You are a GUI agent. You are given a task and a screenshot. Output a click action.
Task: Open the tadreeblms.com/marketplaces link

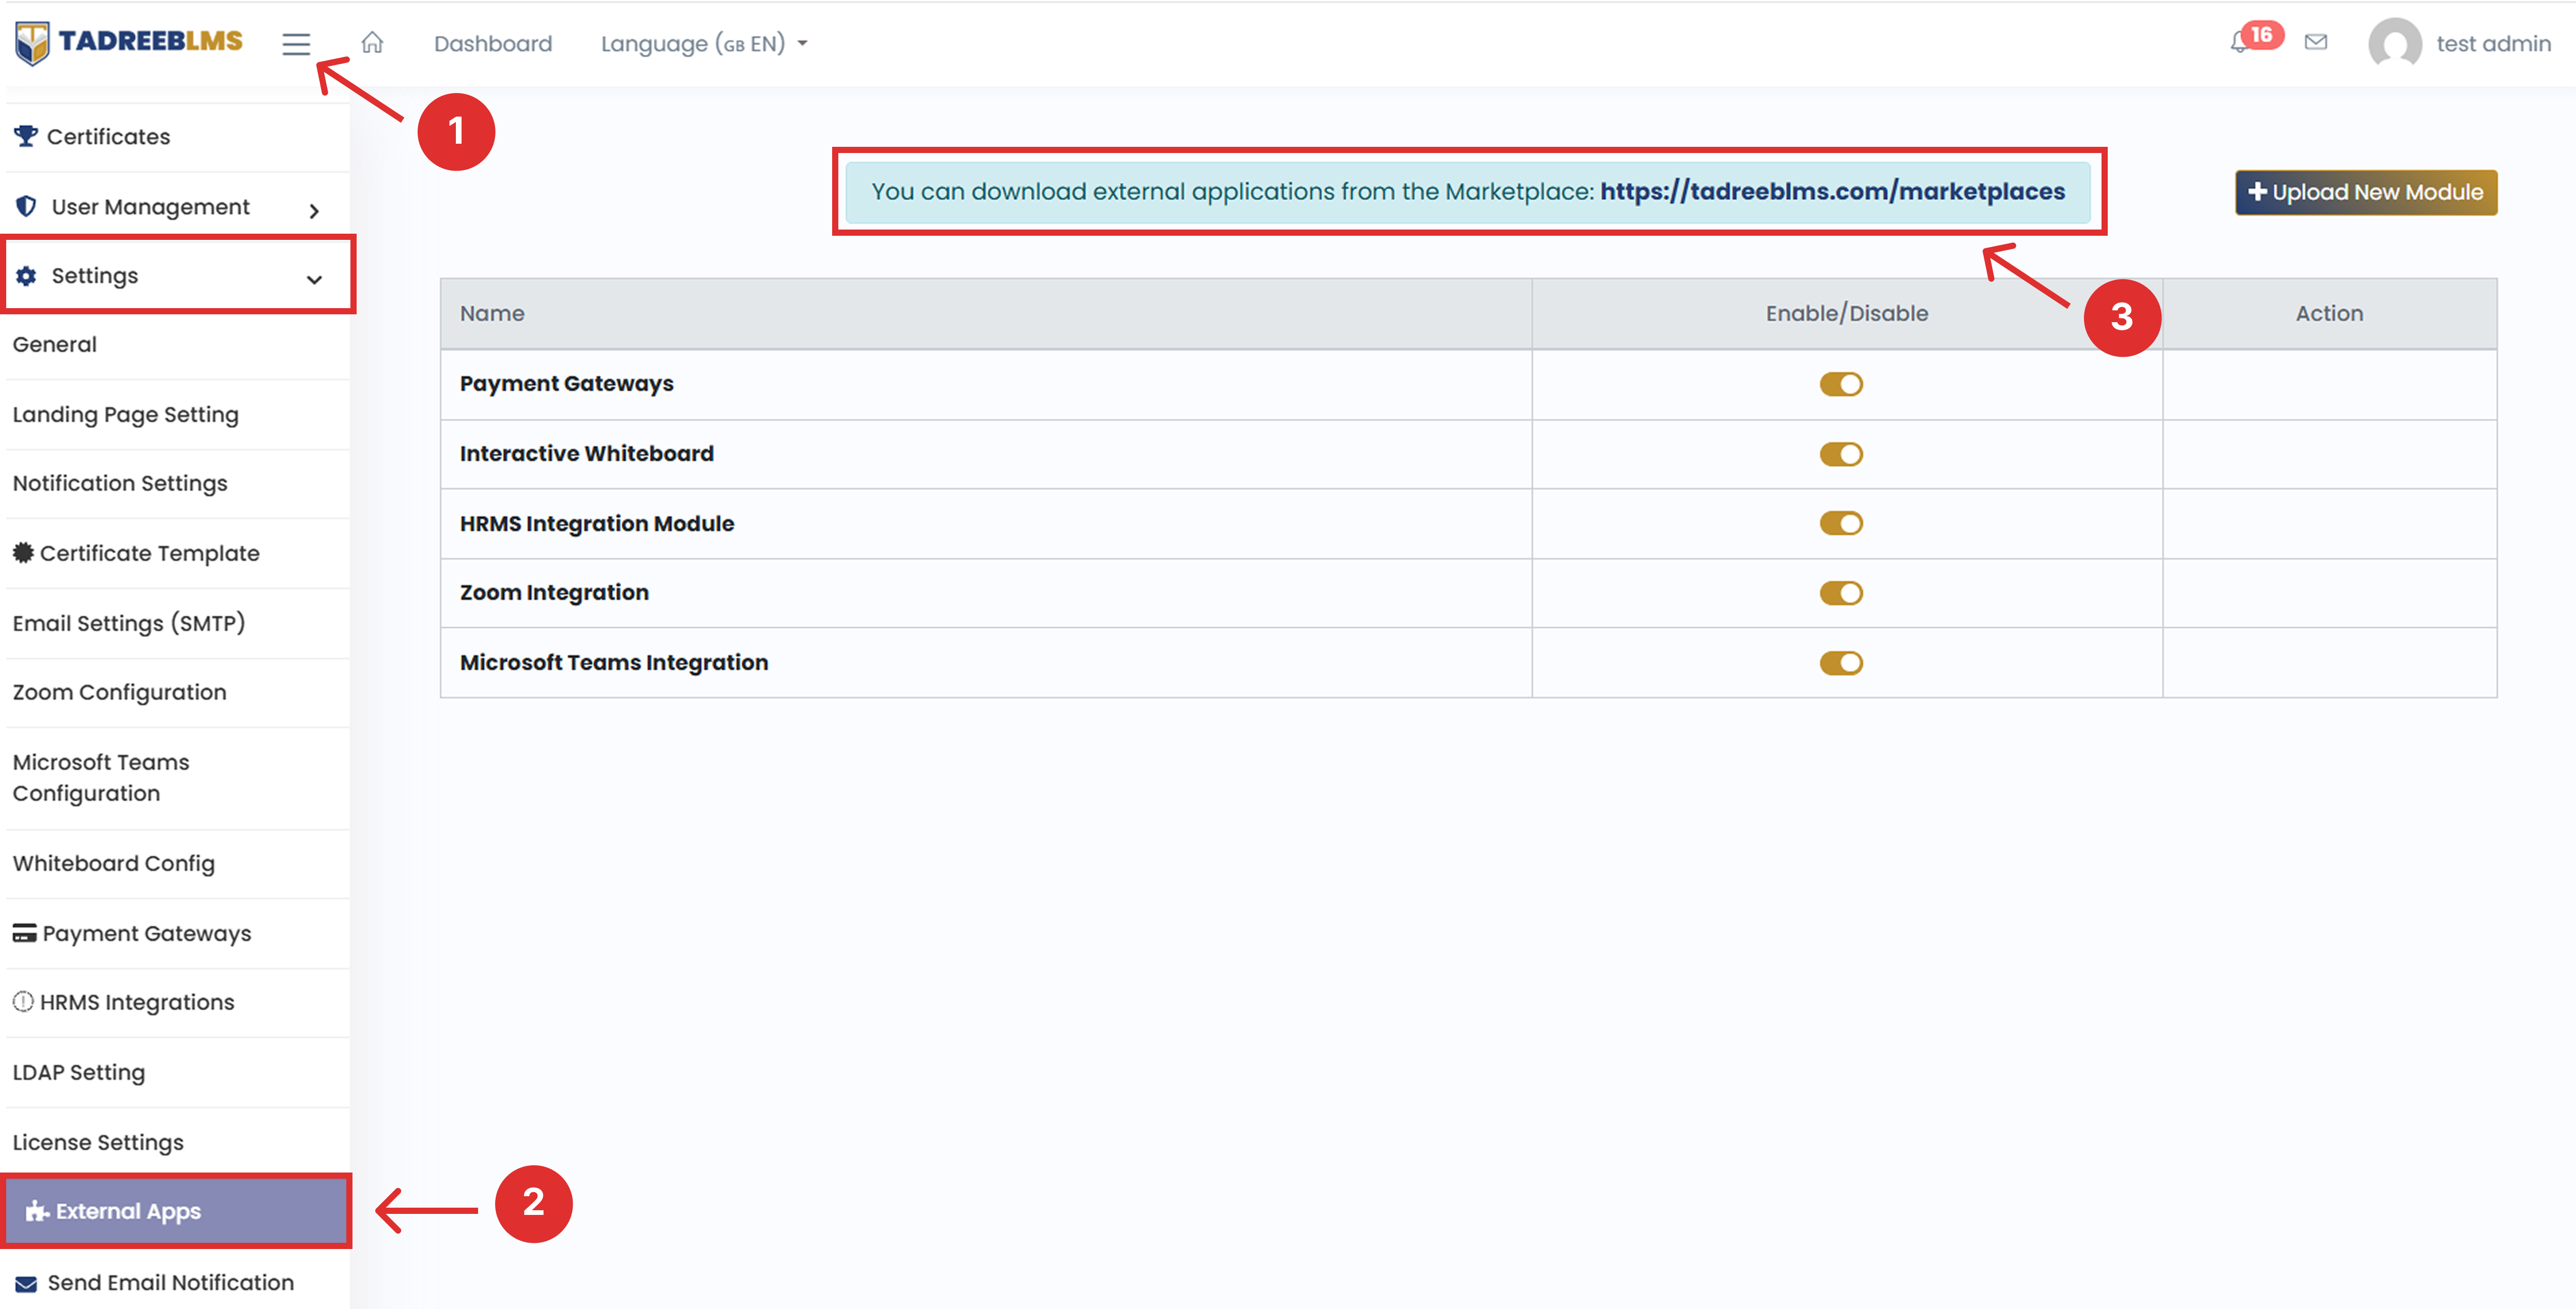pos(1832,191)
